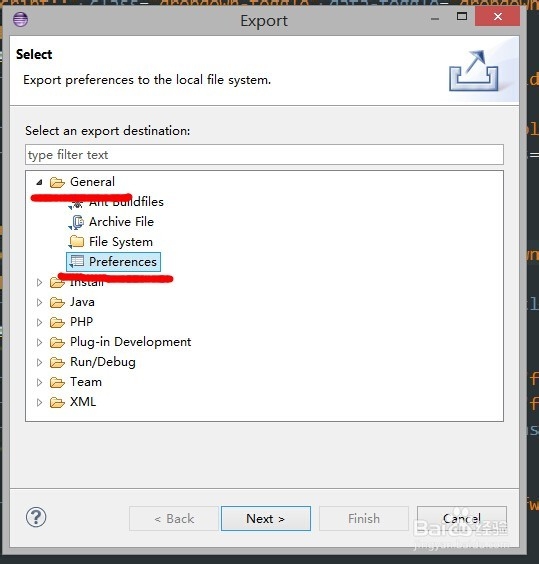
Task: Click the Archive File export icon
Action: tap(76, 222)
